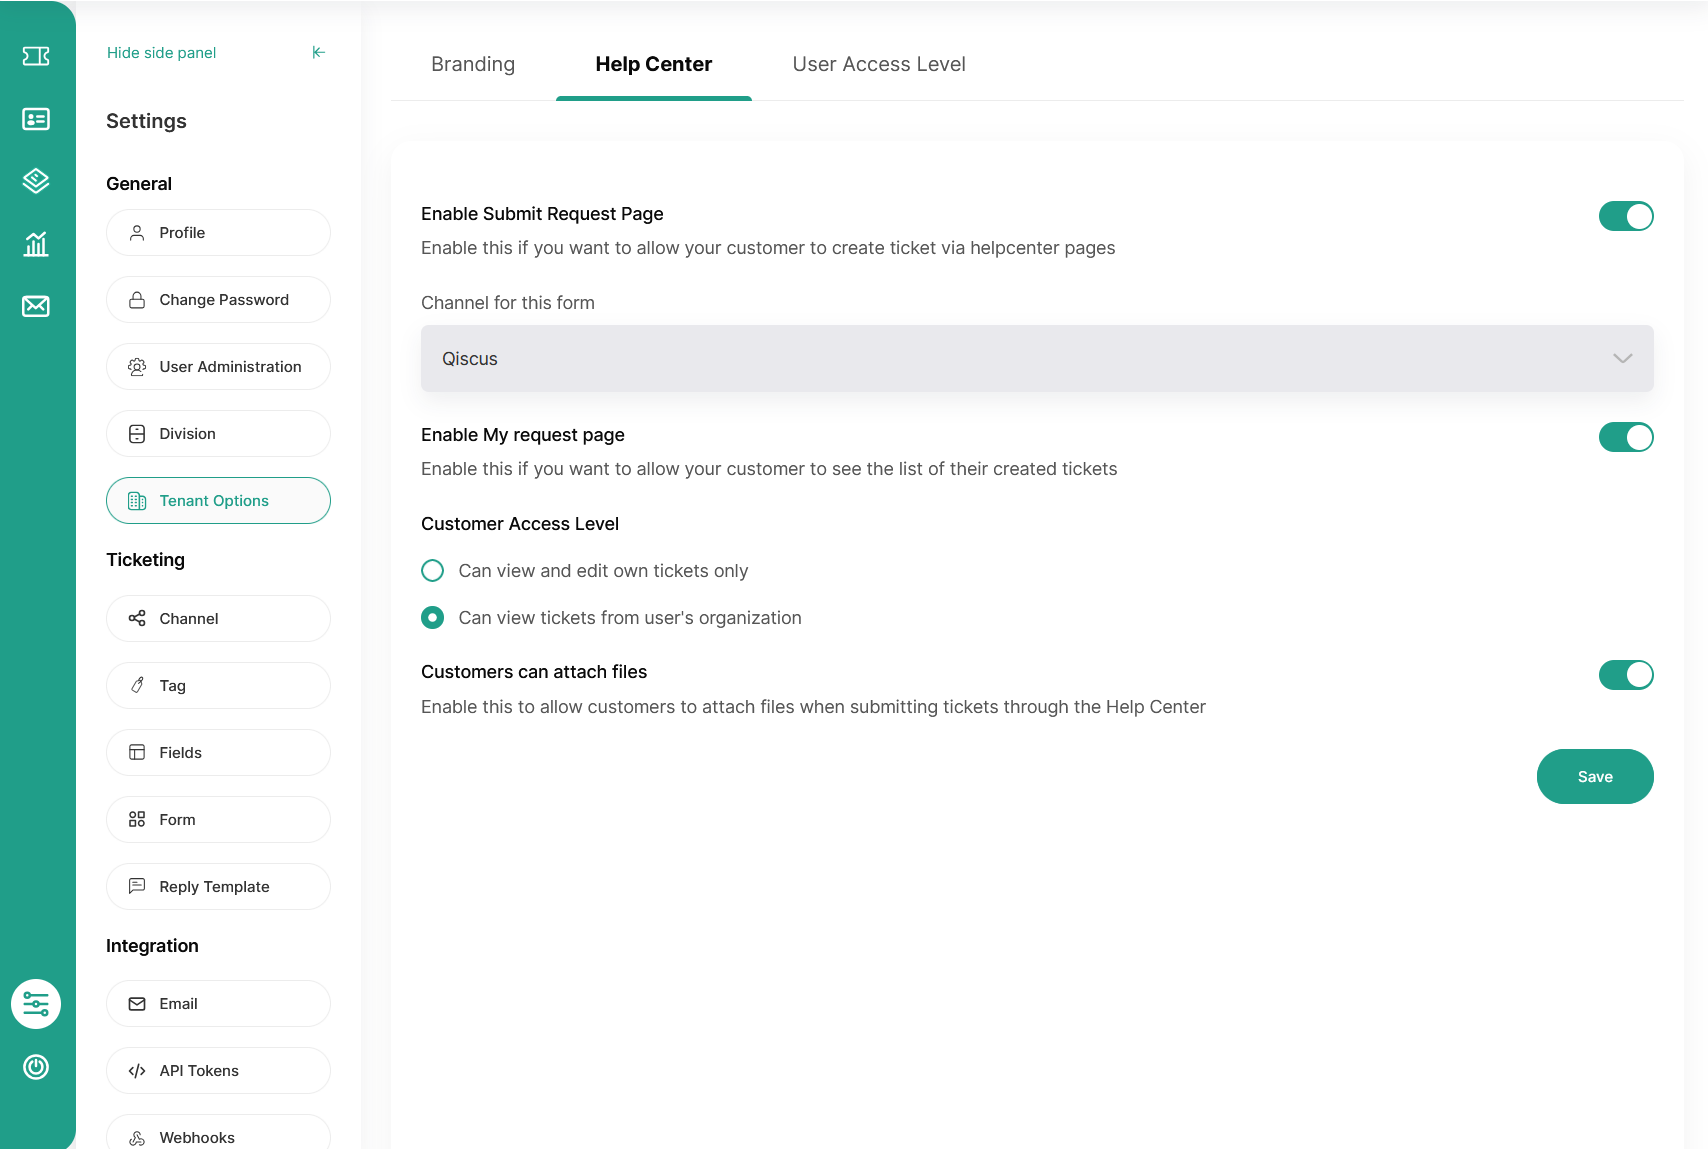Open the mail envelope icon in sidebar
This screenshot has height=1149, width=1708.
tap(36, 306)
